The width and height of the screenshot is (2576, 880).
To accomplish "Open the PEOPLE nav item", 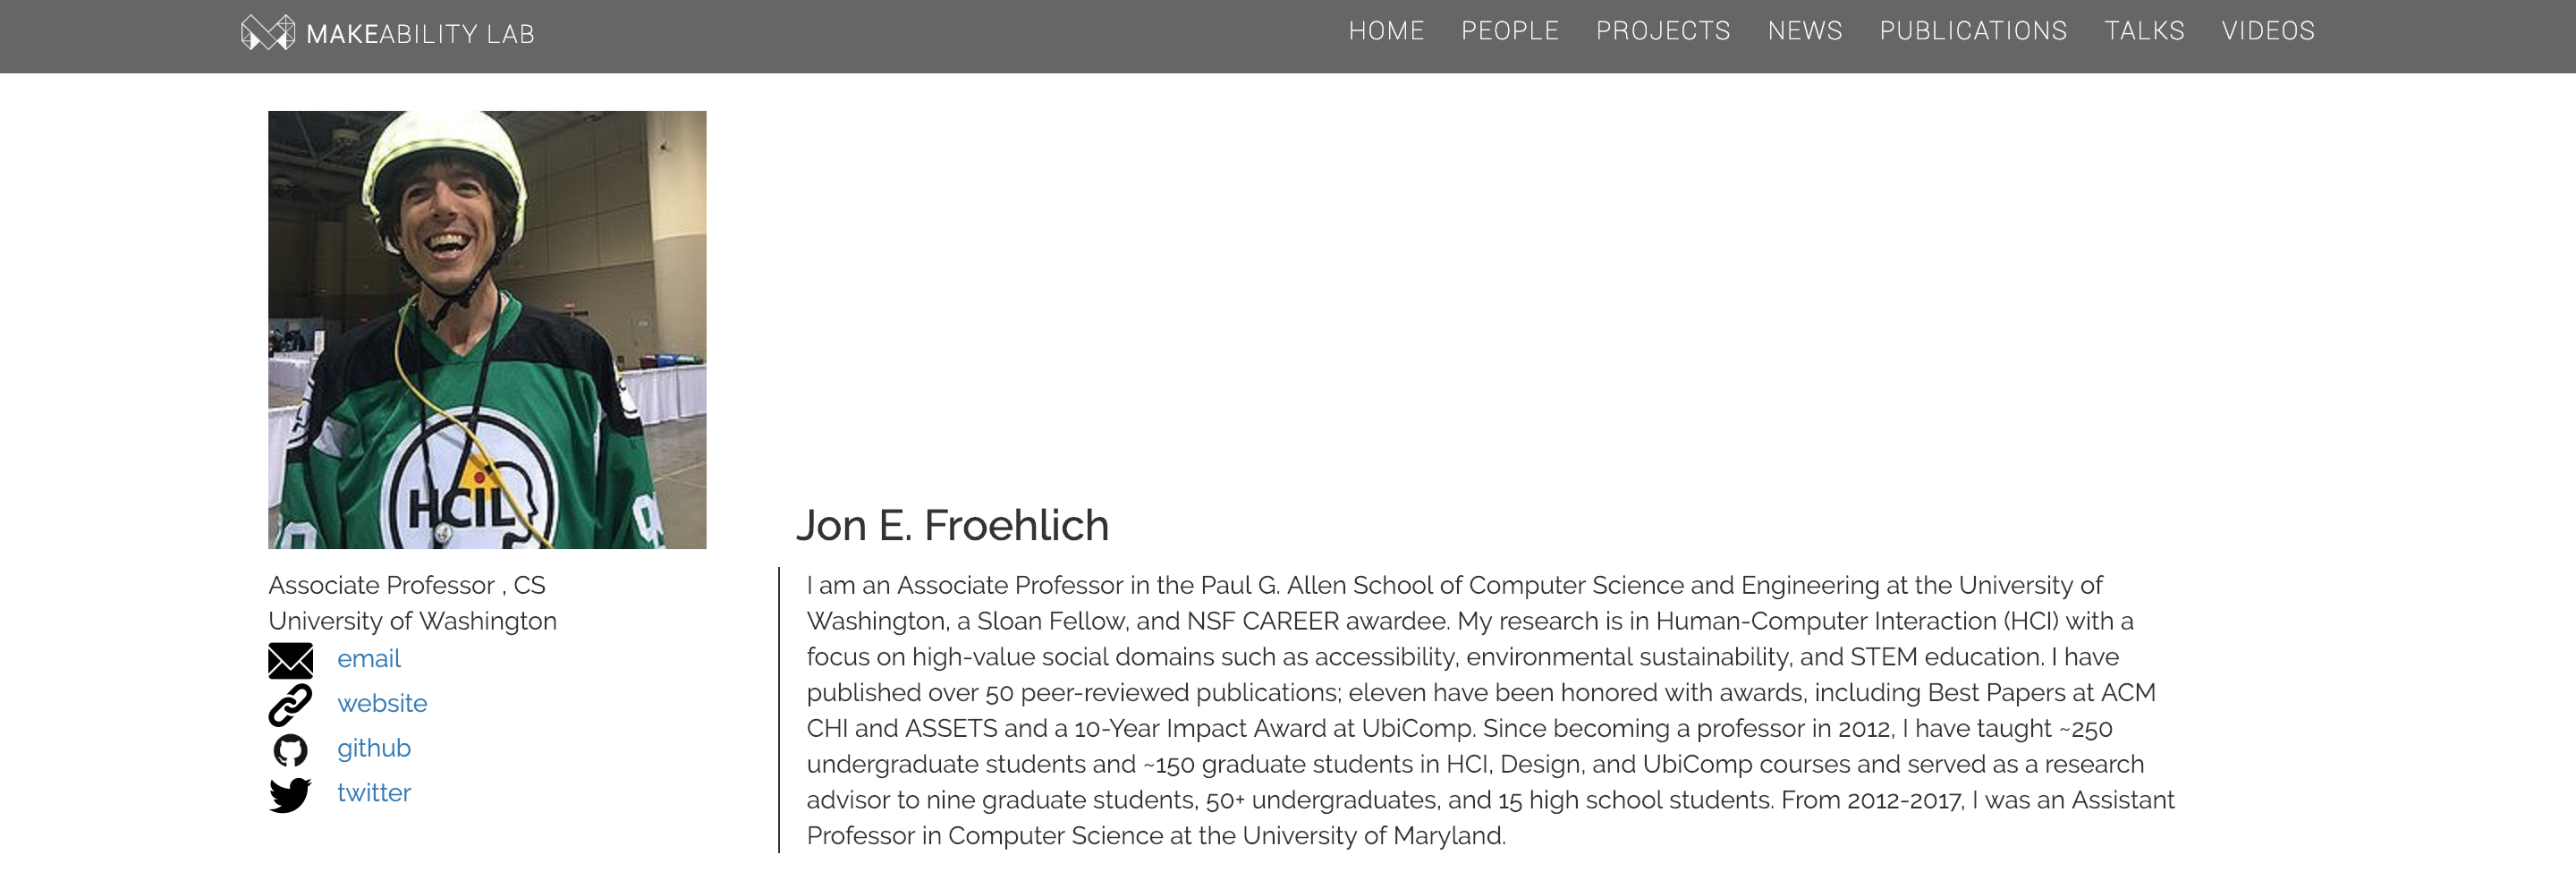I will (x=1509, y=31).
